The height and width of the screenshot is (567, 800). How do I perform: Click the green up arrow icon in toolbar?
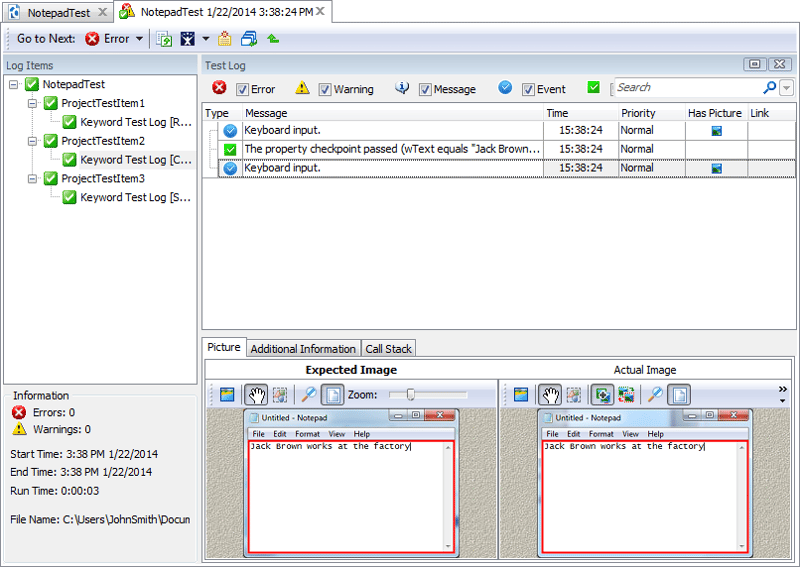click(x=273, y=39)
